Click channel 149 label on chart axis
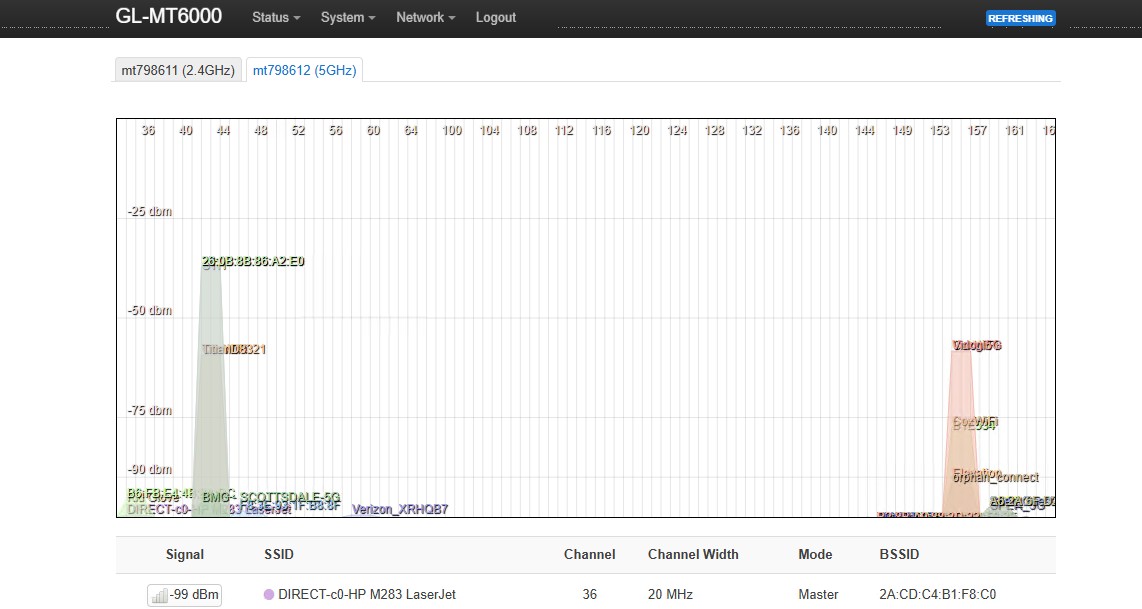Image resolution: width=1142 pixels, height=609 pixels. tap(902, 130)
